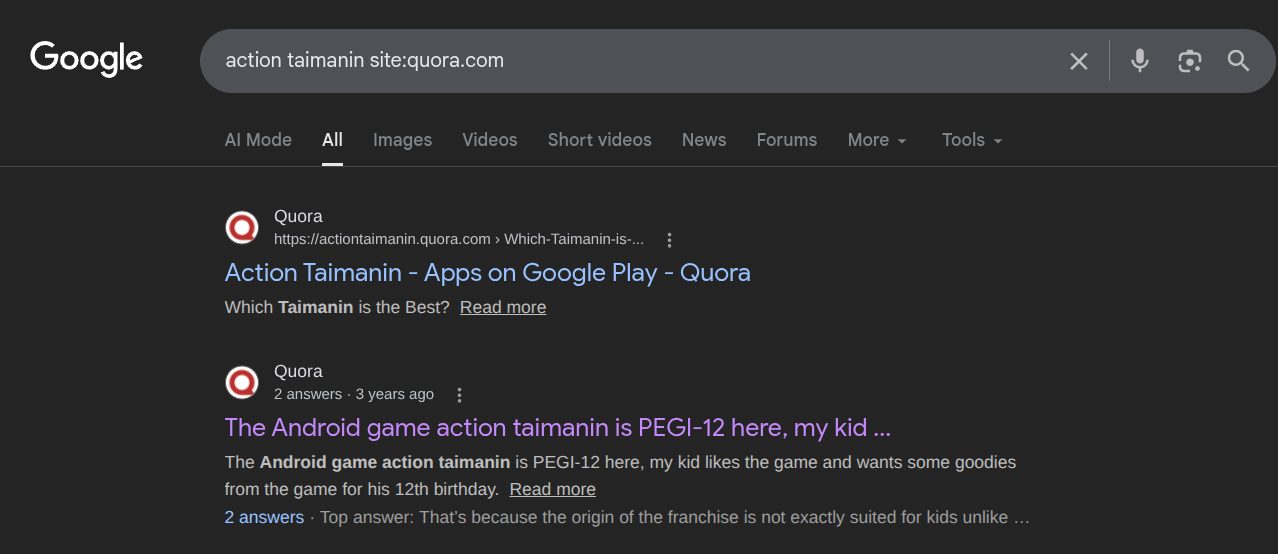Open the three-dot menu beside '3 years ago'

coord(459,395)
